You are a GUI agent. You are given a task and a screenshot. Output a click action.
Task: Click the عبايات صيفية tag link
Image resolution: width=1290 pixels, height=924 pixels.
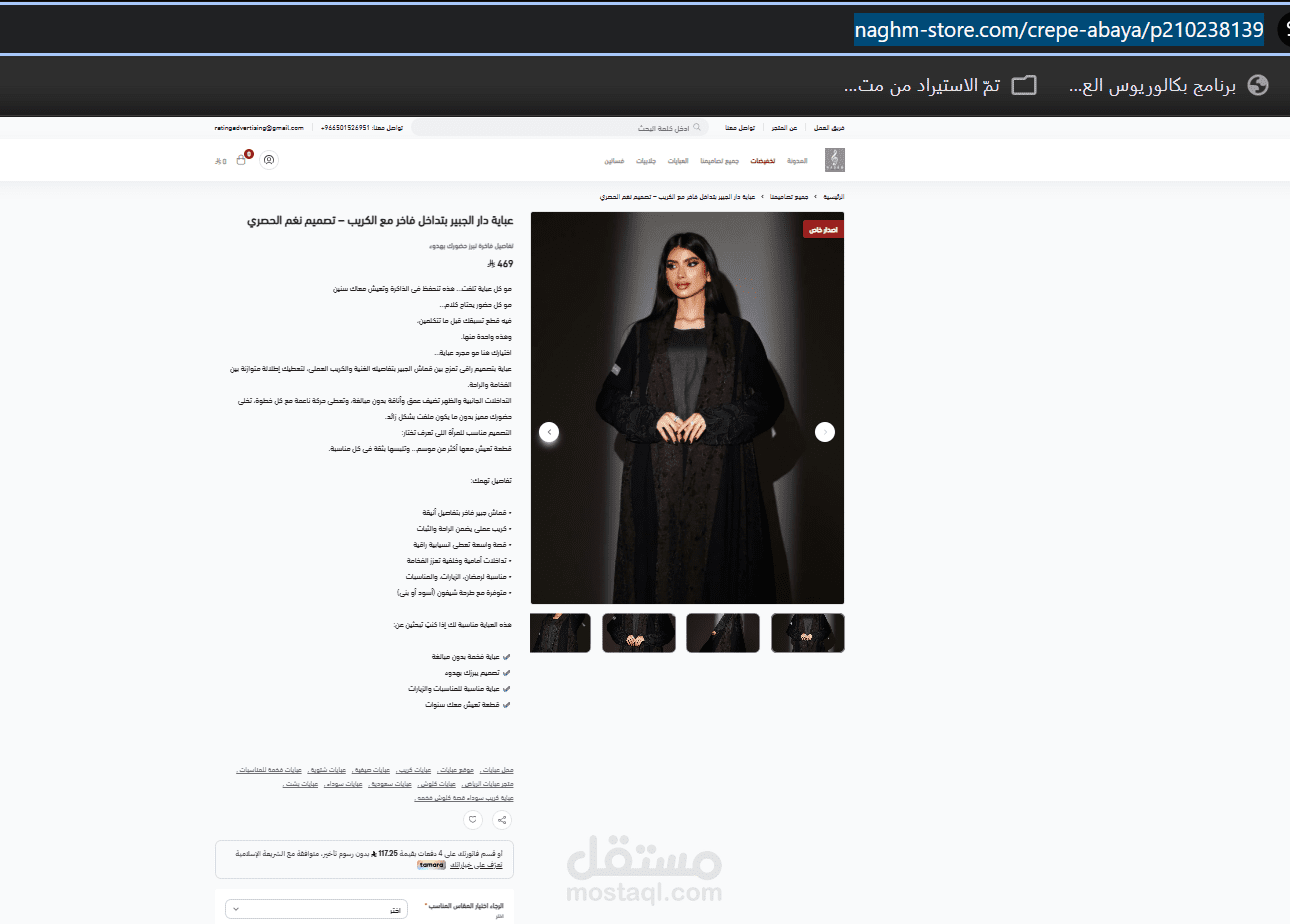point(371,770)
